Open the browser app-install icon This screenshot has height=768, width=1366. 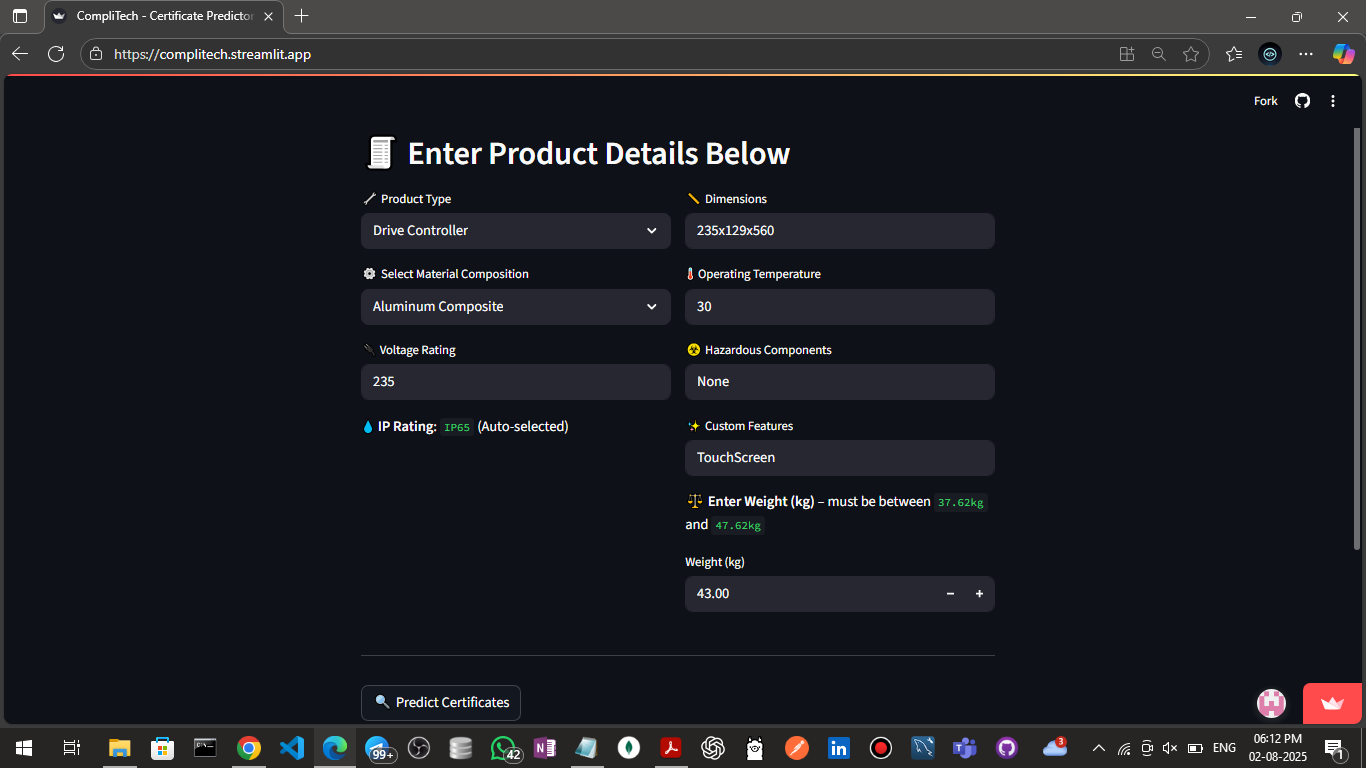(1127, 54)
